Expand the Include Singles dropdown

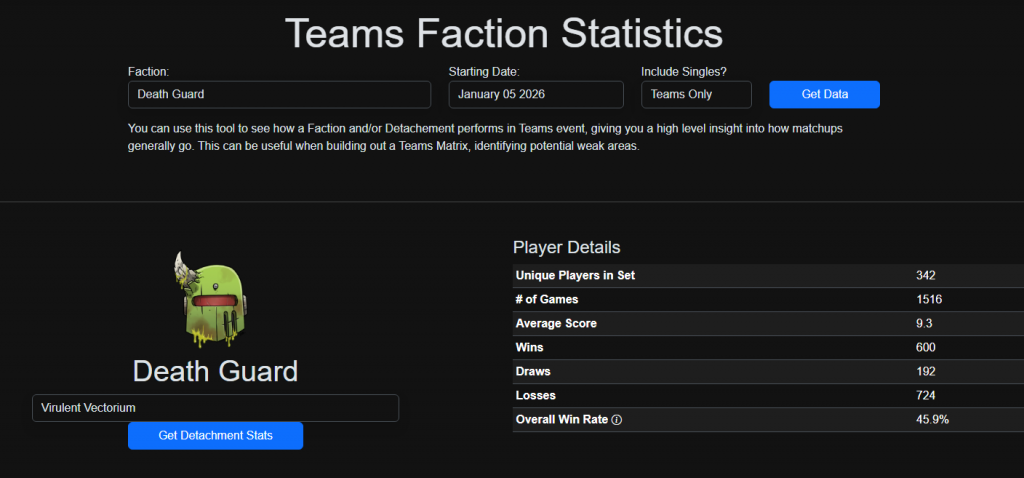(x=696, y=95)
